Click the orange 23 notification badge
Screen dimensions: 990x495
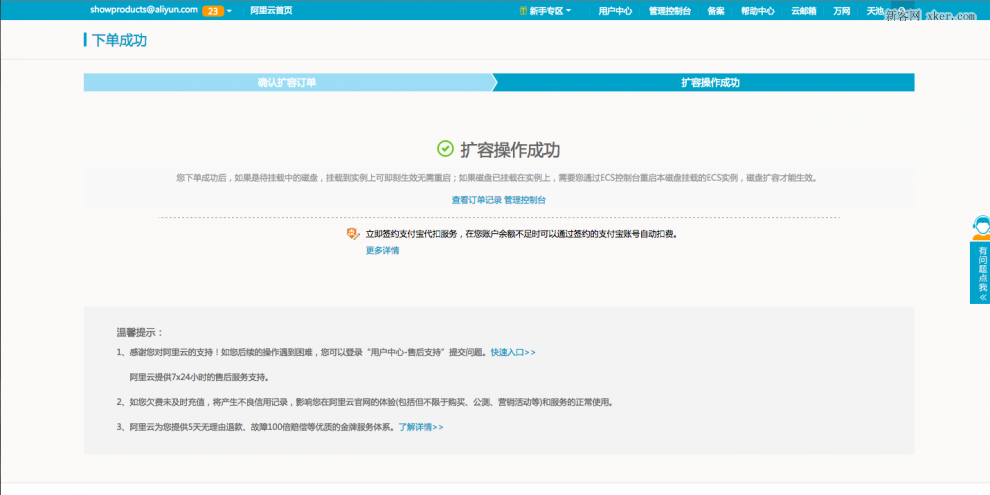pos(213,11)
